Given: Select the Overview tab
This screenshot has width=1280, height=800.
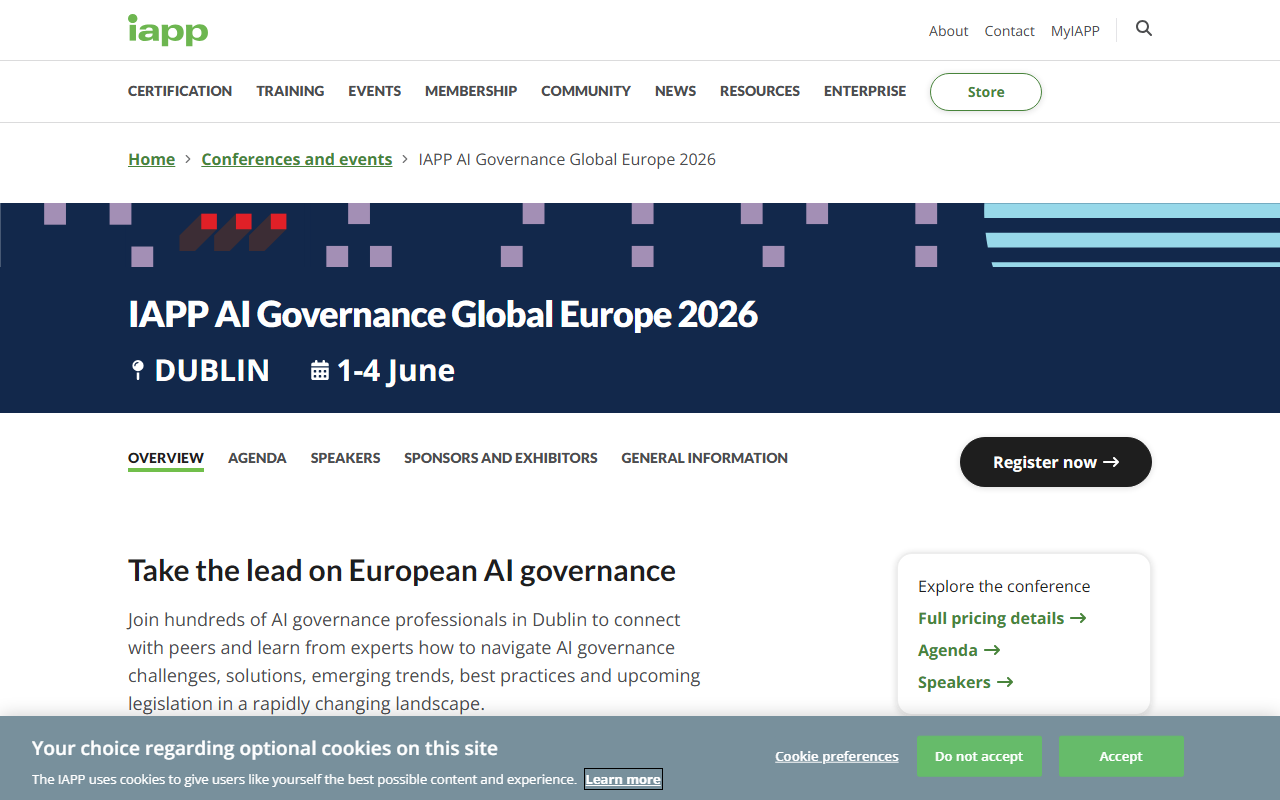Looking at the screenshot, I should point(166,458).
